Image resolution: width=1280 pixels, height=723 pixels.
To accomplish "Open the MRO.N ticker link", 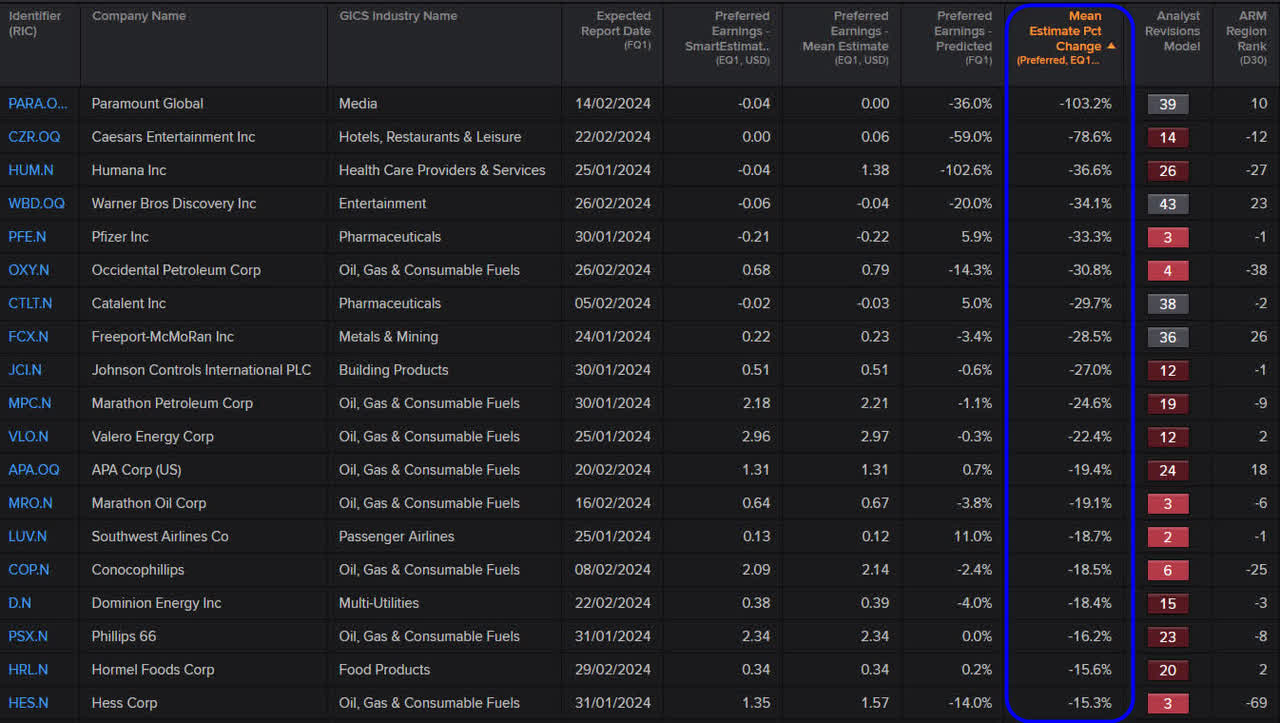I will 30,503.
